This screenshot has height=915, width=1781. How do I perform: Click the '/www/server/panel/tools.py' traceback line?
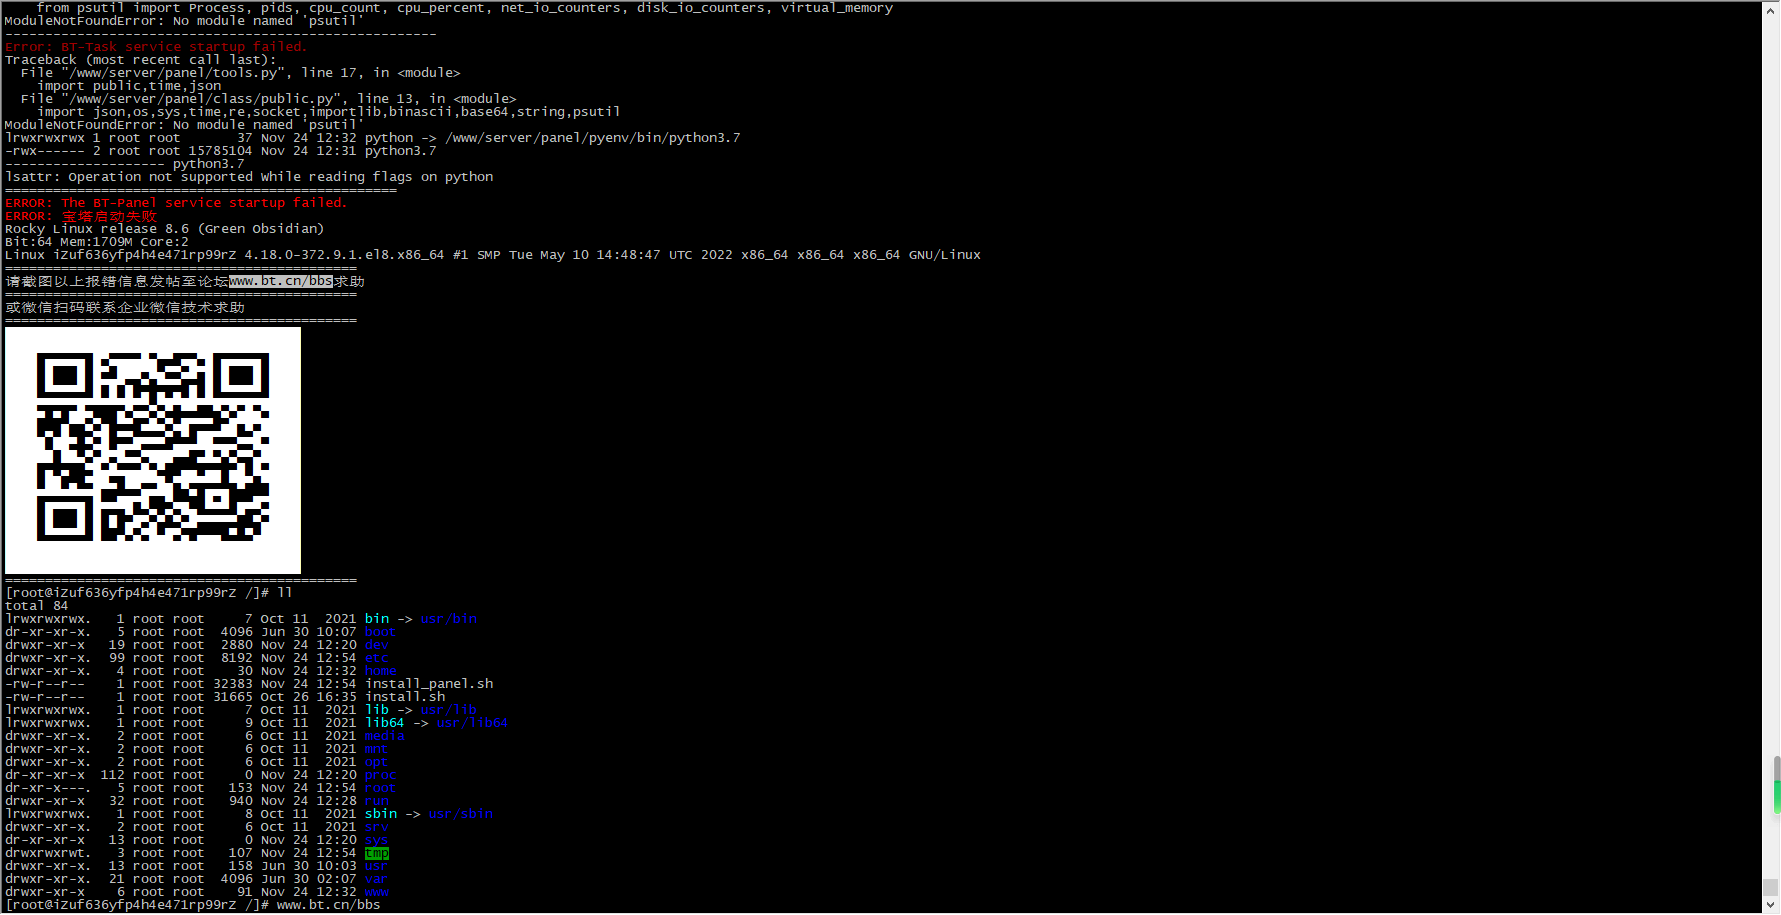[x=240, y=73]
